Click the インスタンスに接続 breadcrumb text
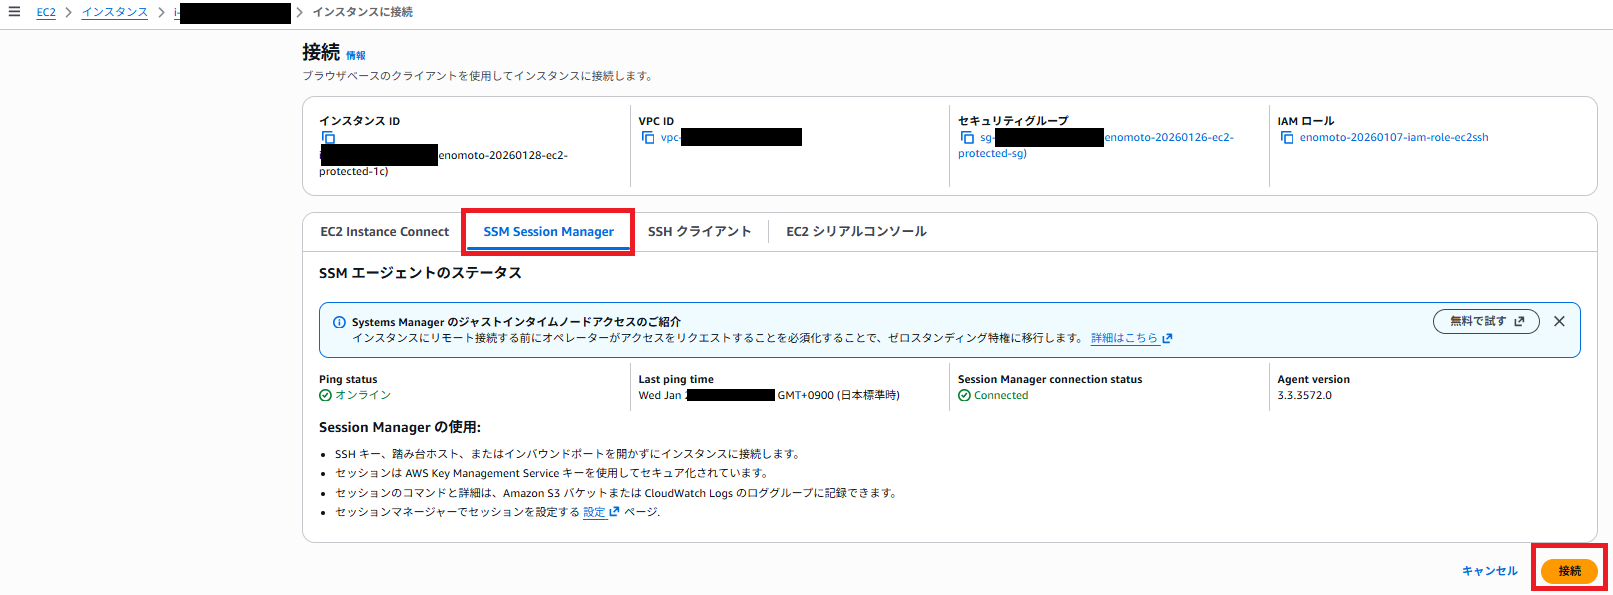The image size is (1613, 595). (x=362, y=12)
